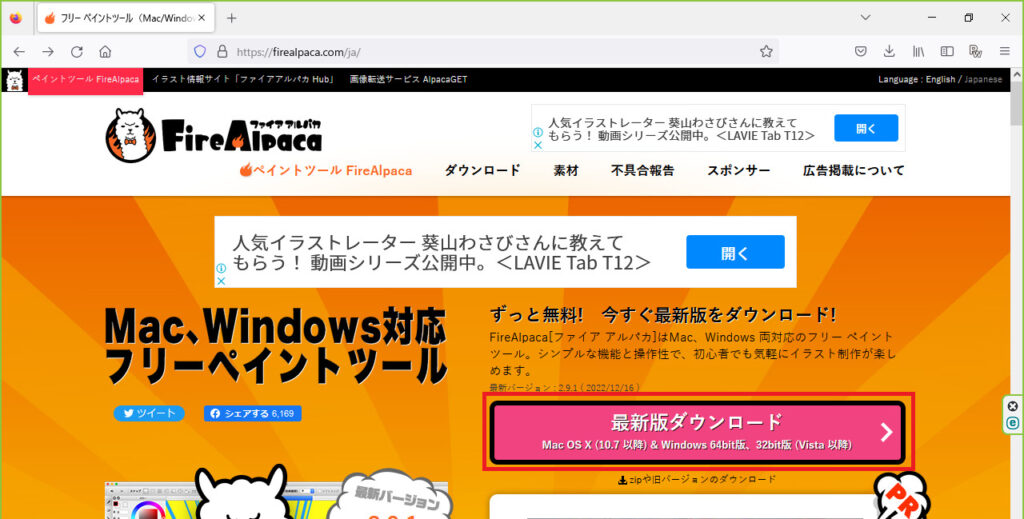Open the 素材 menu item
This screenshot has width=1024, height=519.
[x=566, y=170]
